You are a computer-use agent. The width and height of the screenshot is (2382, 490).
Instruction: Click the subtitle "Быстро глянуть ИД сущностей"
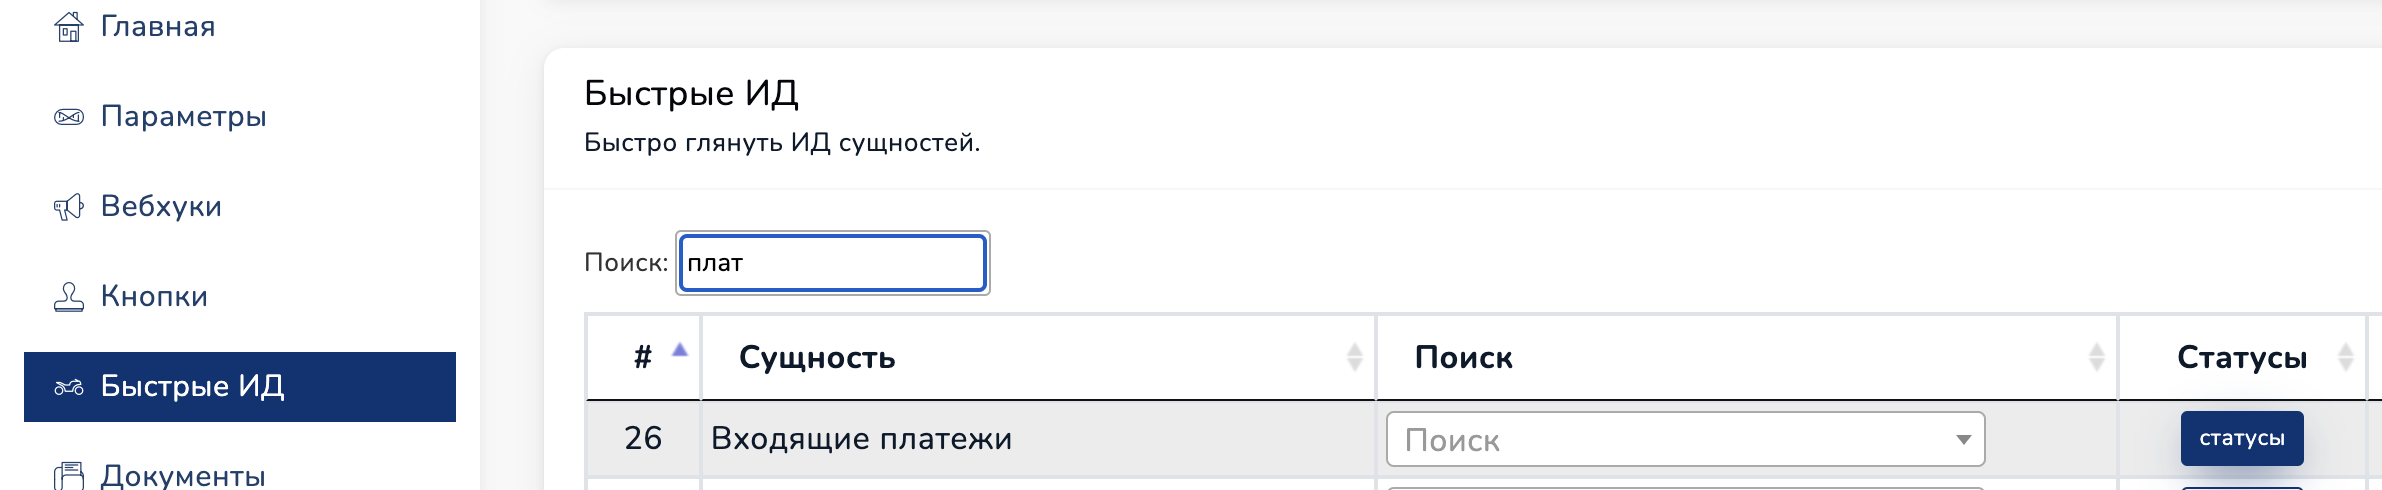(x=781, y=143)
